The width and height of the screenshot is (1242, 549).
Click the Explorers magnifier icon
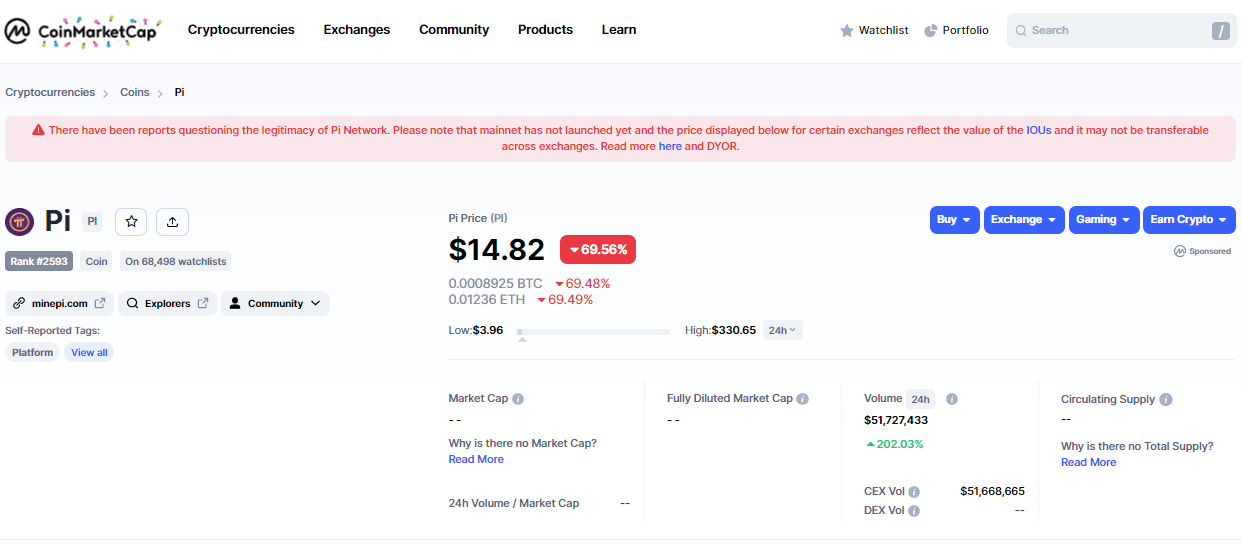click(132, 303)
